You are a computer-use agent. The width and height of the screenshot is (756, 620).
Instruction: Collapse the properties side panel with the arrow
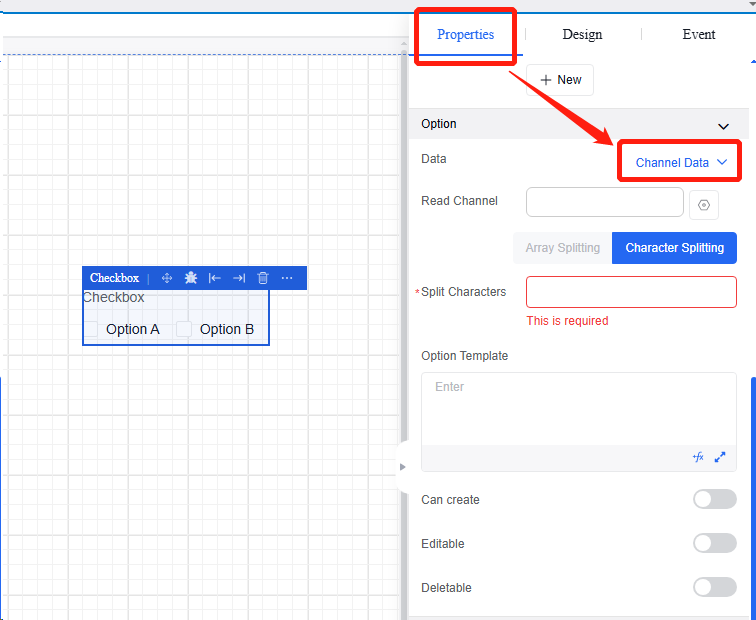pos(403,467)
